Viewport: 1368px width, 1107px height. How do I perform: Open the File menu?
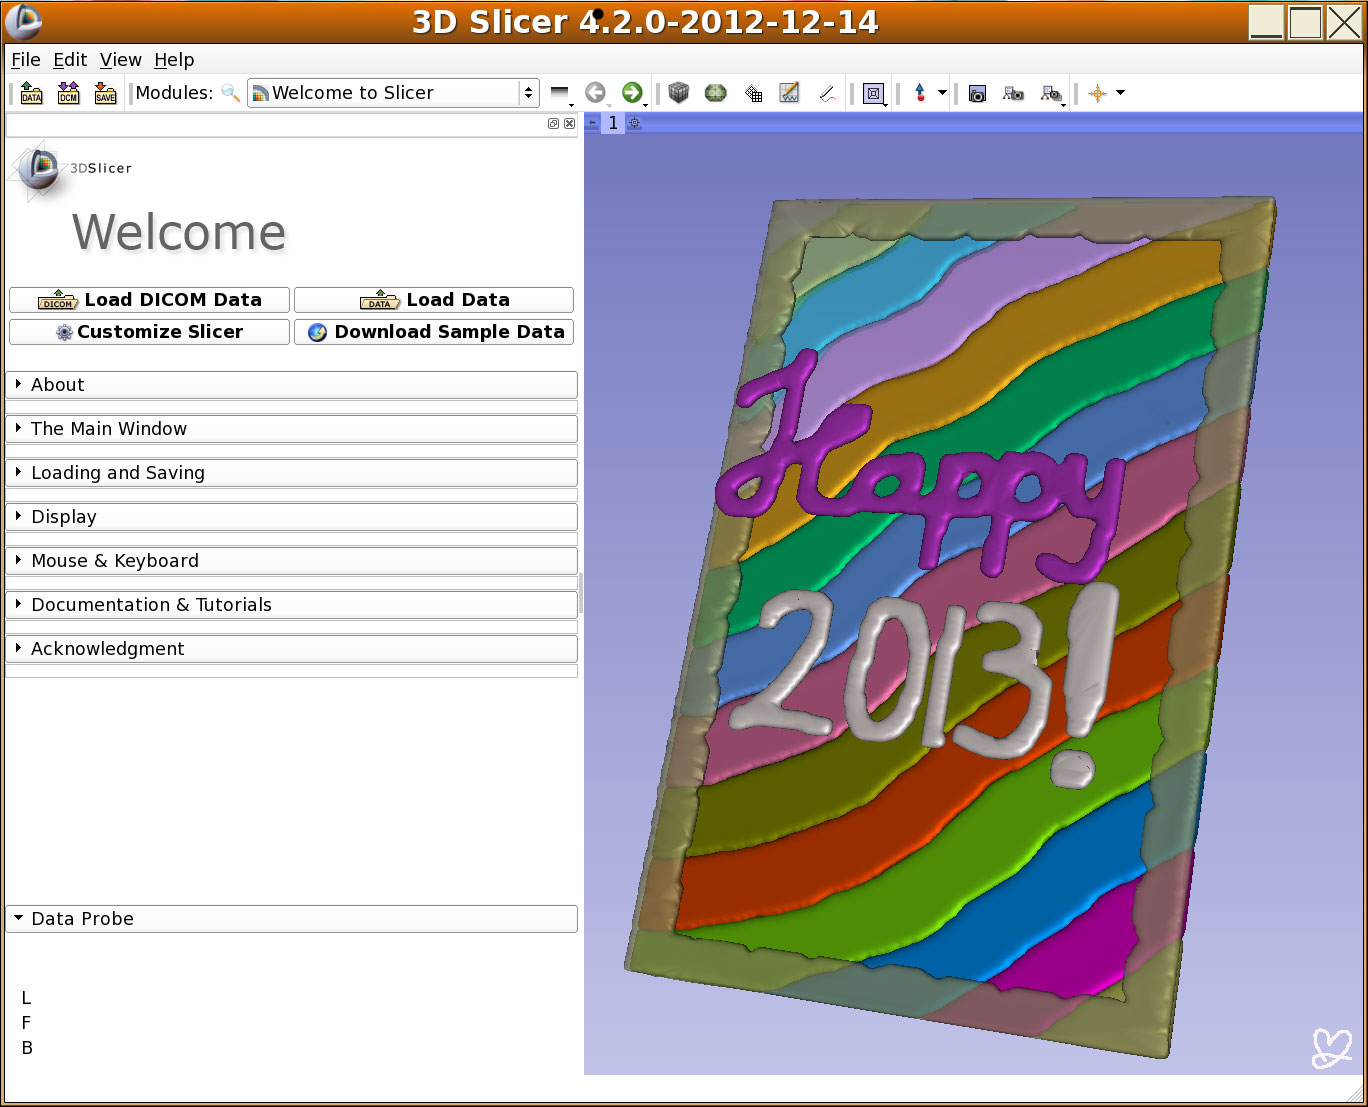pos(25,60)
